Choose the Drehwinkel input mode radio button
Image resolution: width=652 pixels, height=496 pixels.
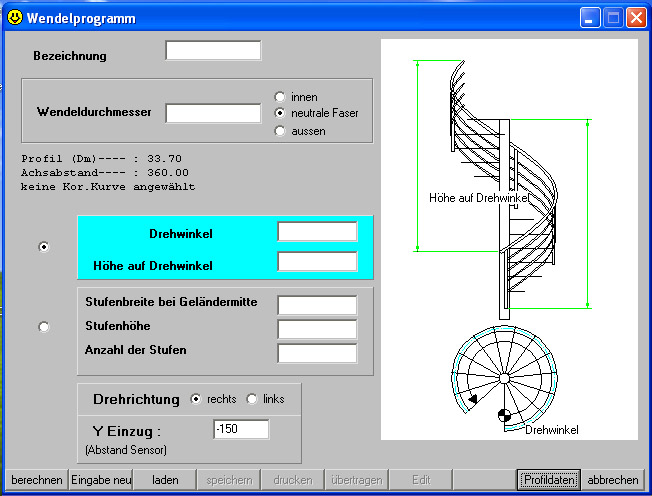point(44,247)
